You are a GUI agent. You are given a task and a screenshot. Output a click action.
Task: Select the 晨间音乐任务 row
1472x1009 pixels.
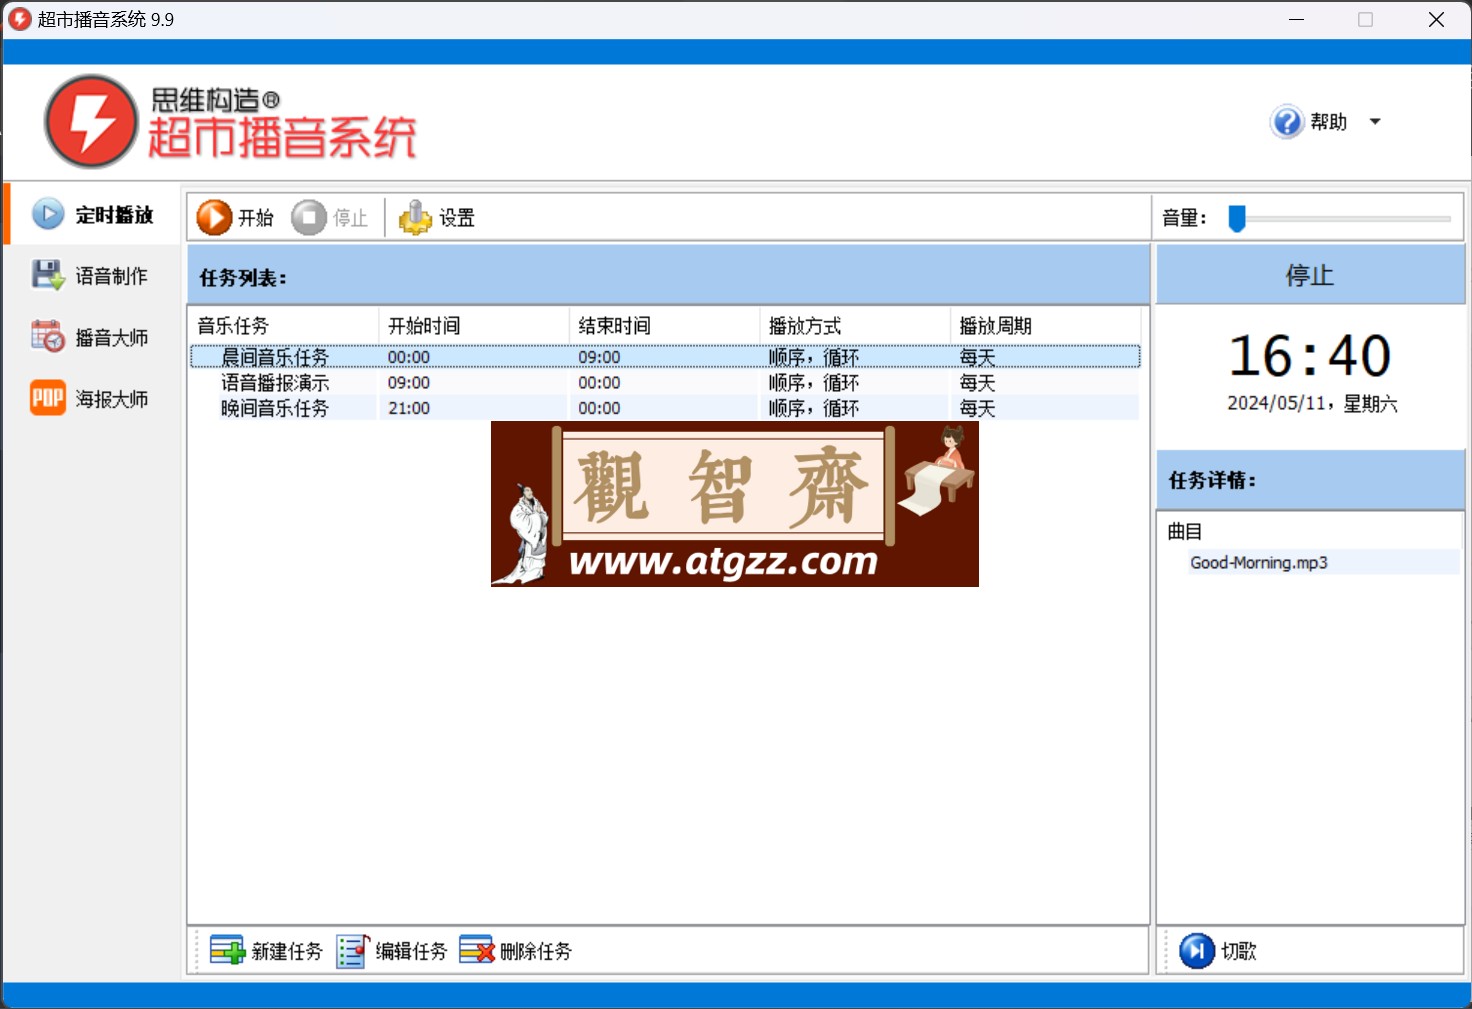(x=665, y=357)
